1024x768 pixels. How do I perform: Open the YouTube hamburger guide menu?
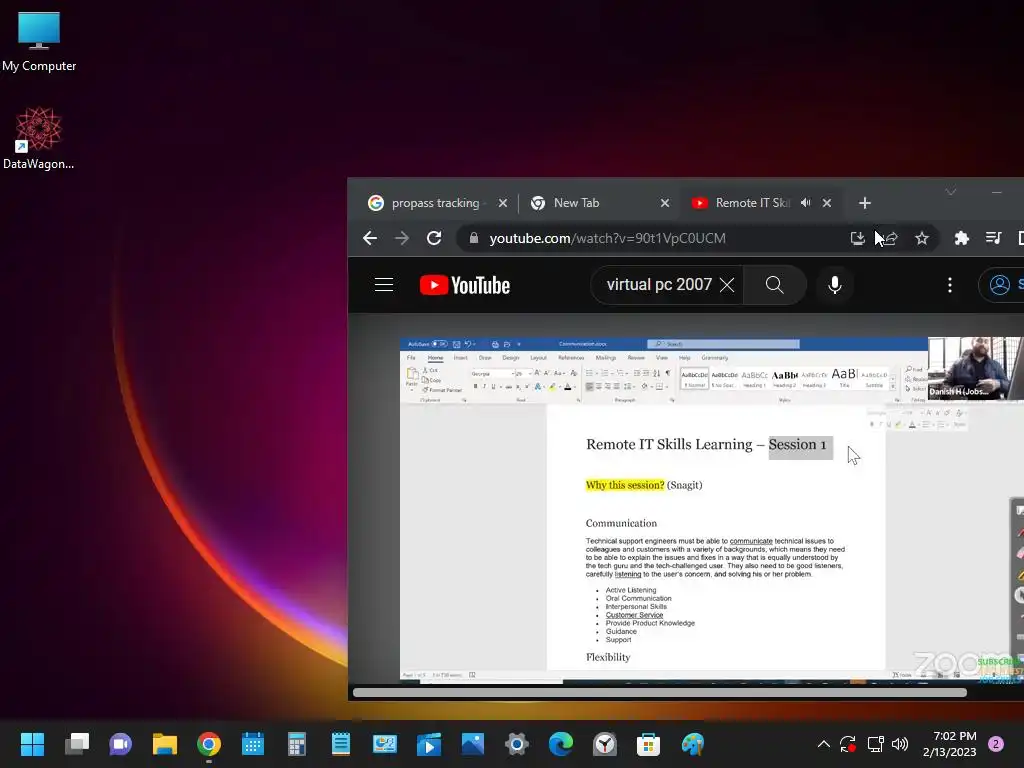[384, 285]
